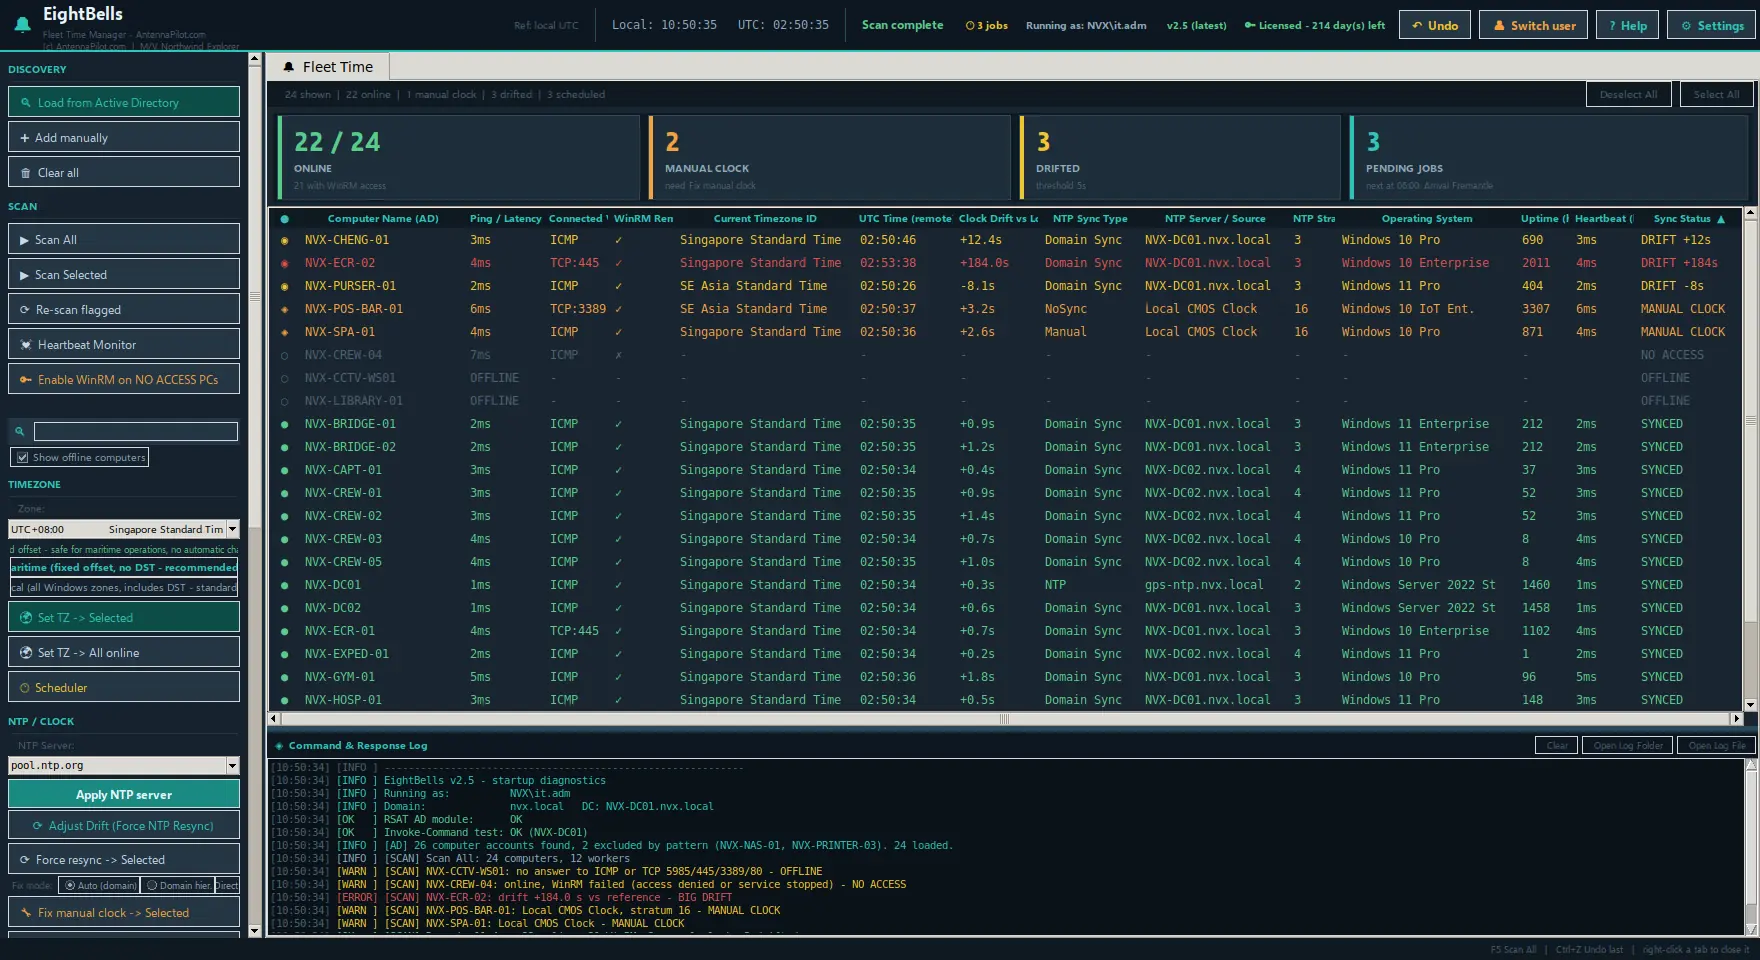The width and height of the screenshot is (1760, 960).
Task: Click the magnifier icon on Load from Active Directory
Action: 26,103
